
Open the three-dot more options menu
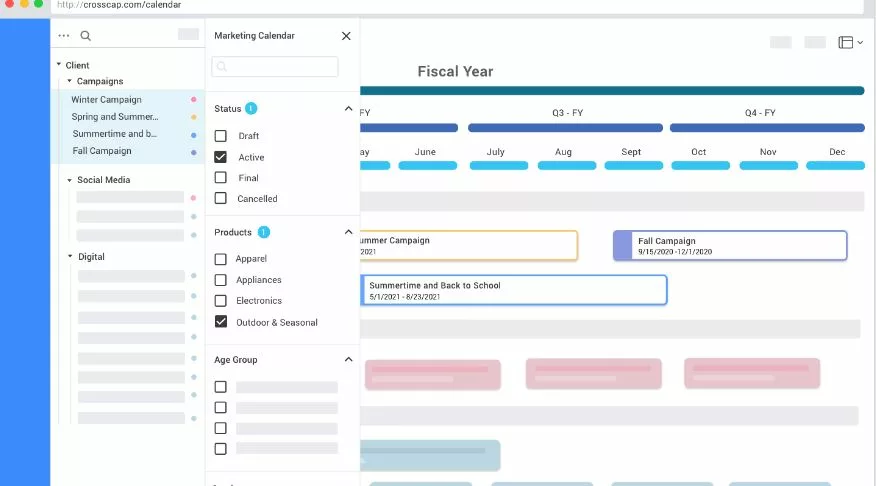[x=64, y=36]
